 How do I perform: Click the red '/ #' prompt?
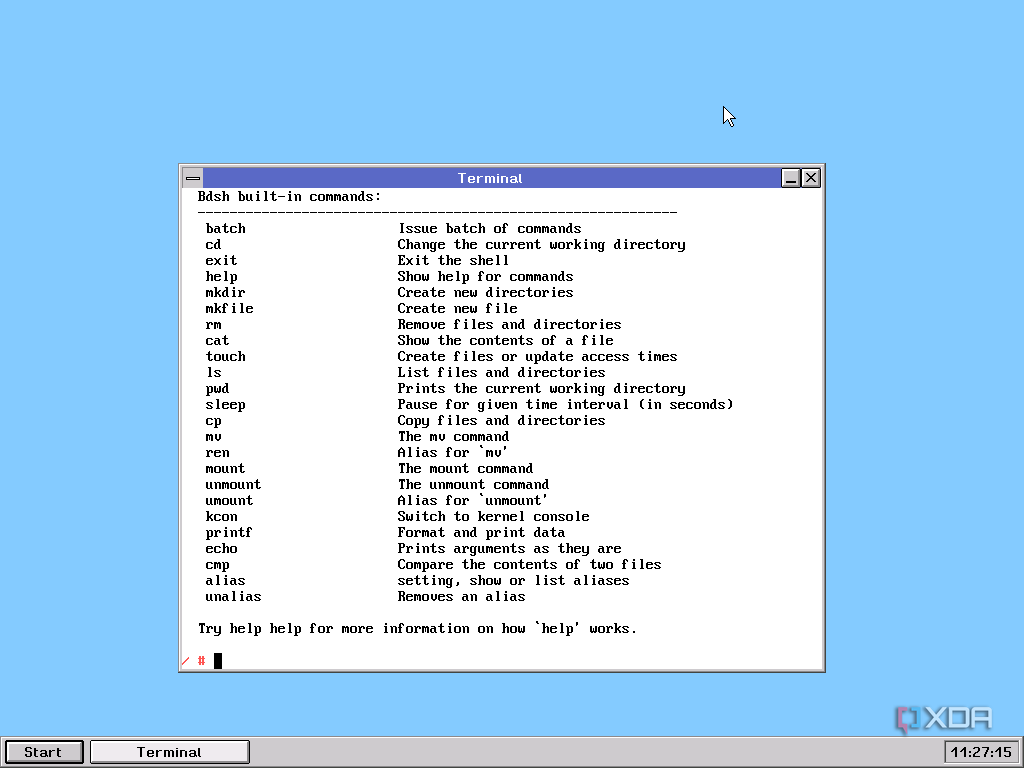tap(193, 661)
